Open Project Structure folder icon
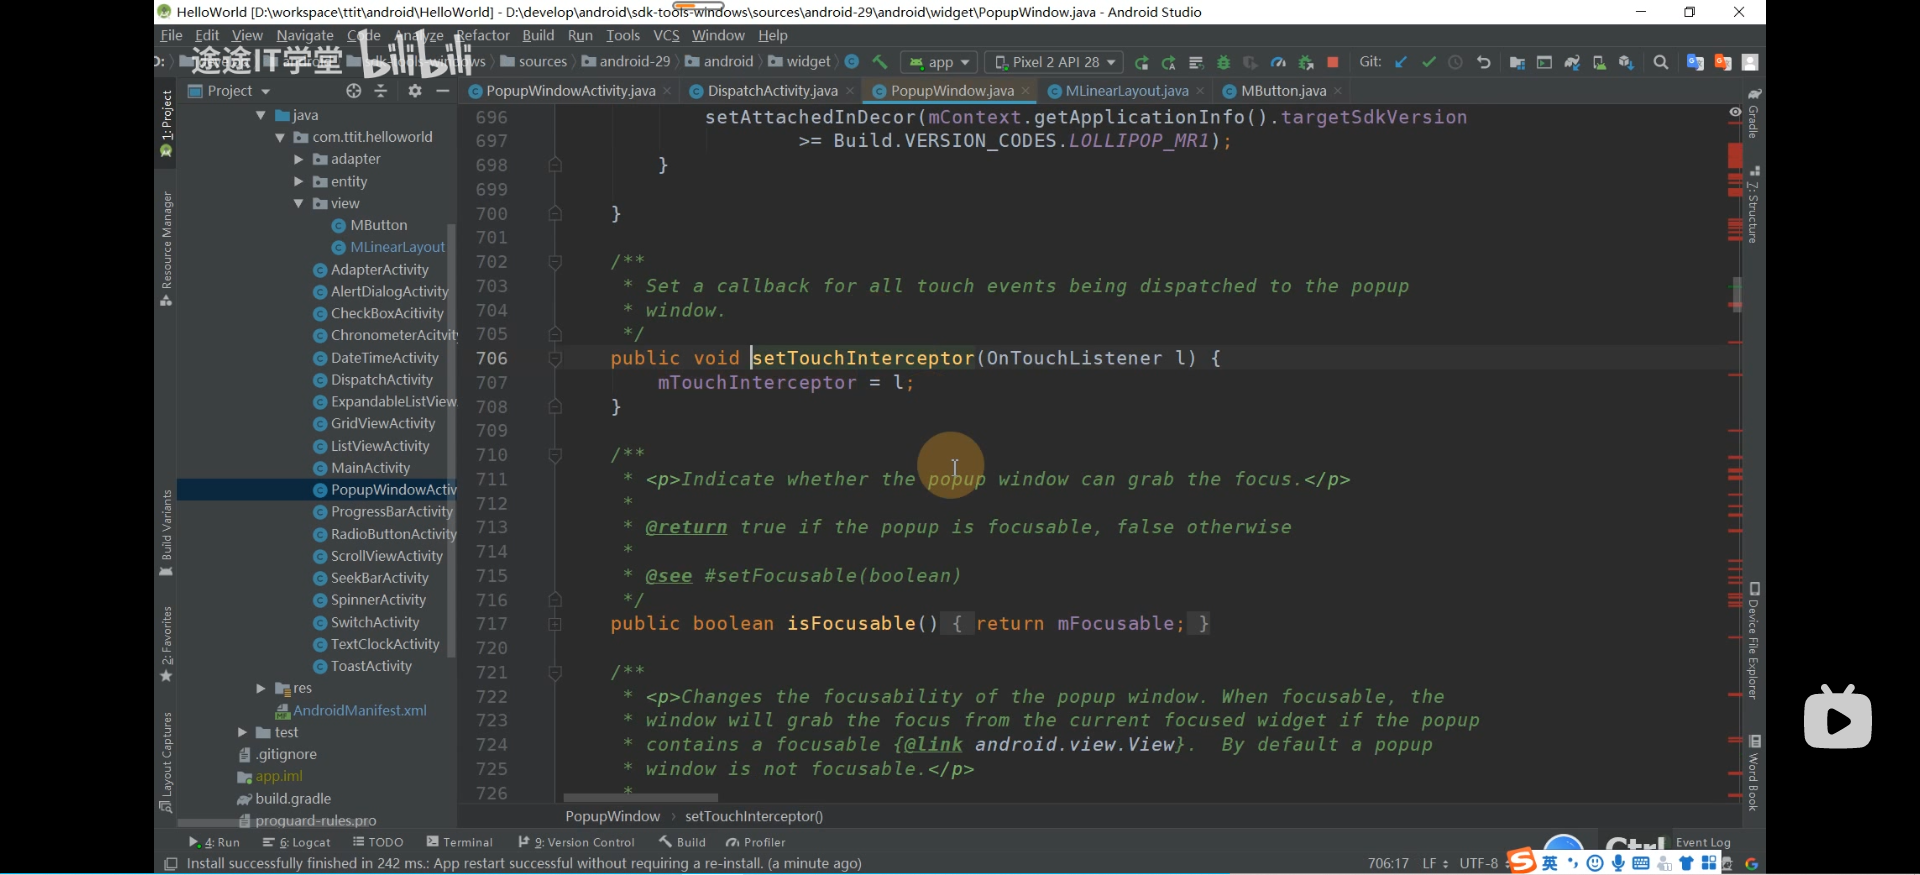The width and height of the screenshot is (1920, 875). 1517,62
